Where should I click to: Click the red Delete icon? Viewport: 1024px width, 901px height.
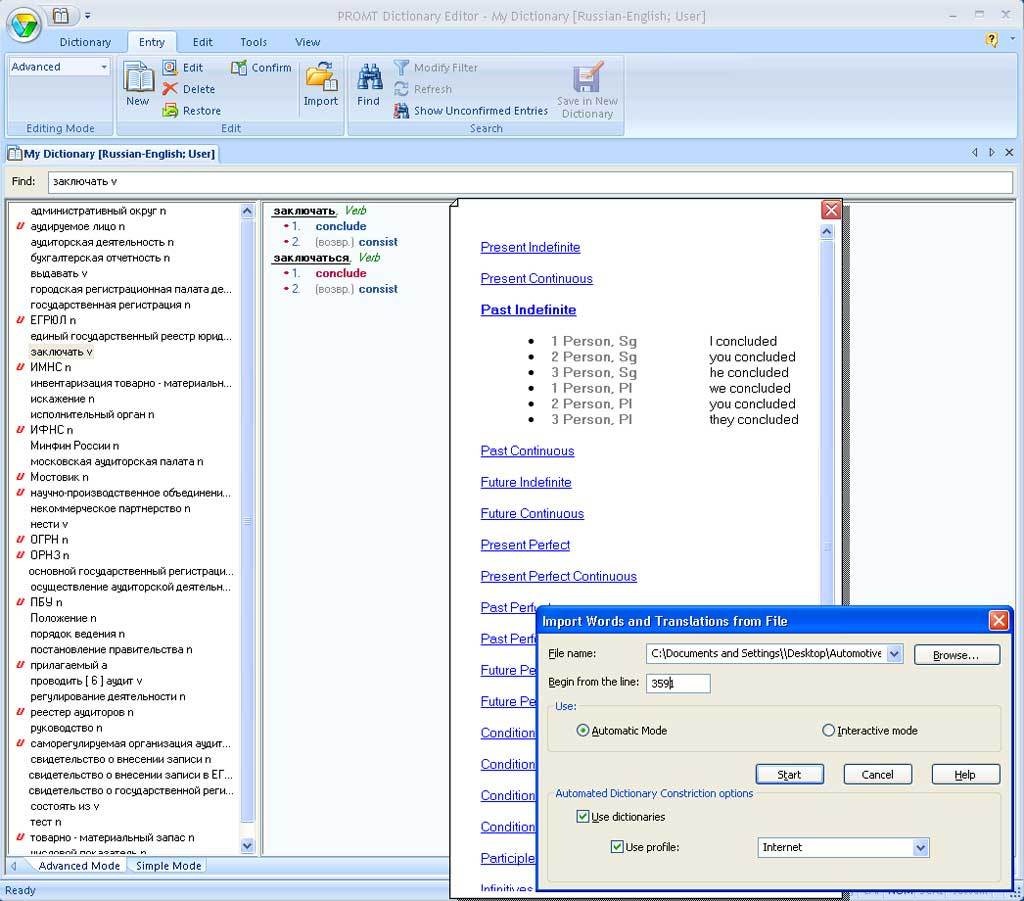point(170,89)
